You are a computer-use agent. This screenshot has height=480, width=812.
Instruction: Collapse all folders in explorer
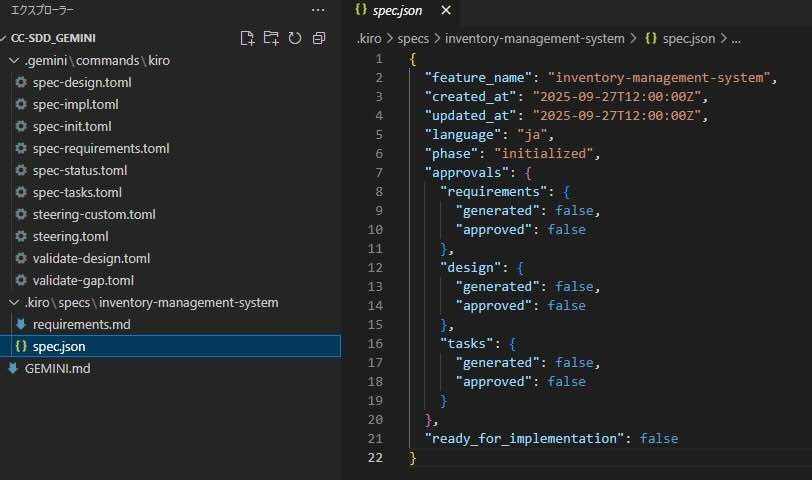[319, 38]
